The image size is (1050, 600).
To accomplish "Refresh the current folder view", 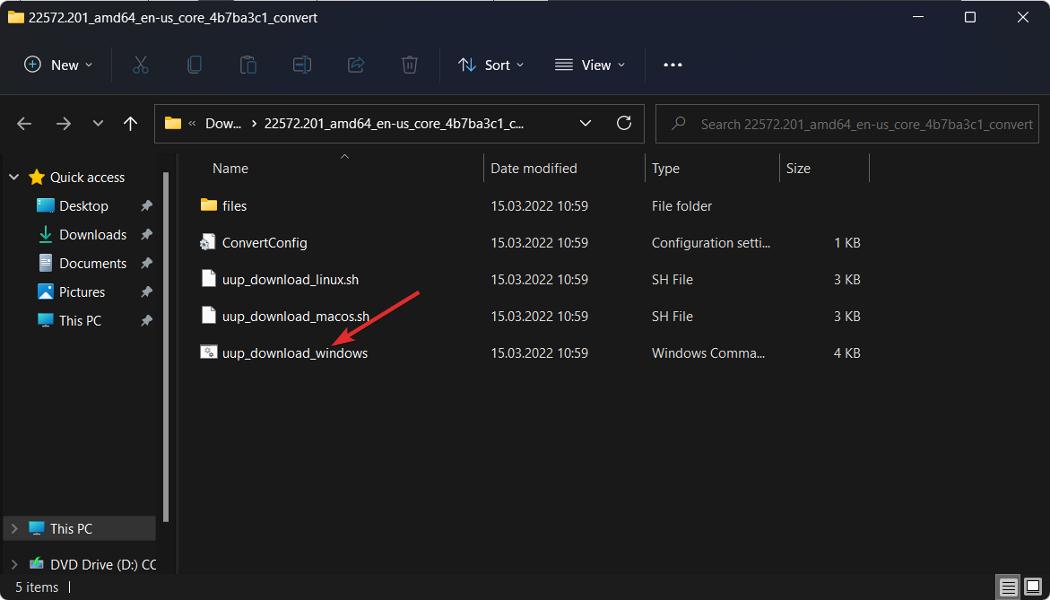I will click(624, 123).
